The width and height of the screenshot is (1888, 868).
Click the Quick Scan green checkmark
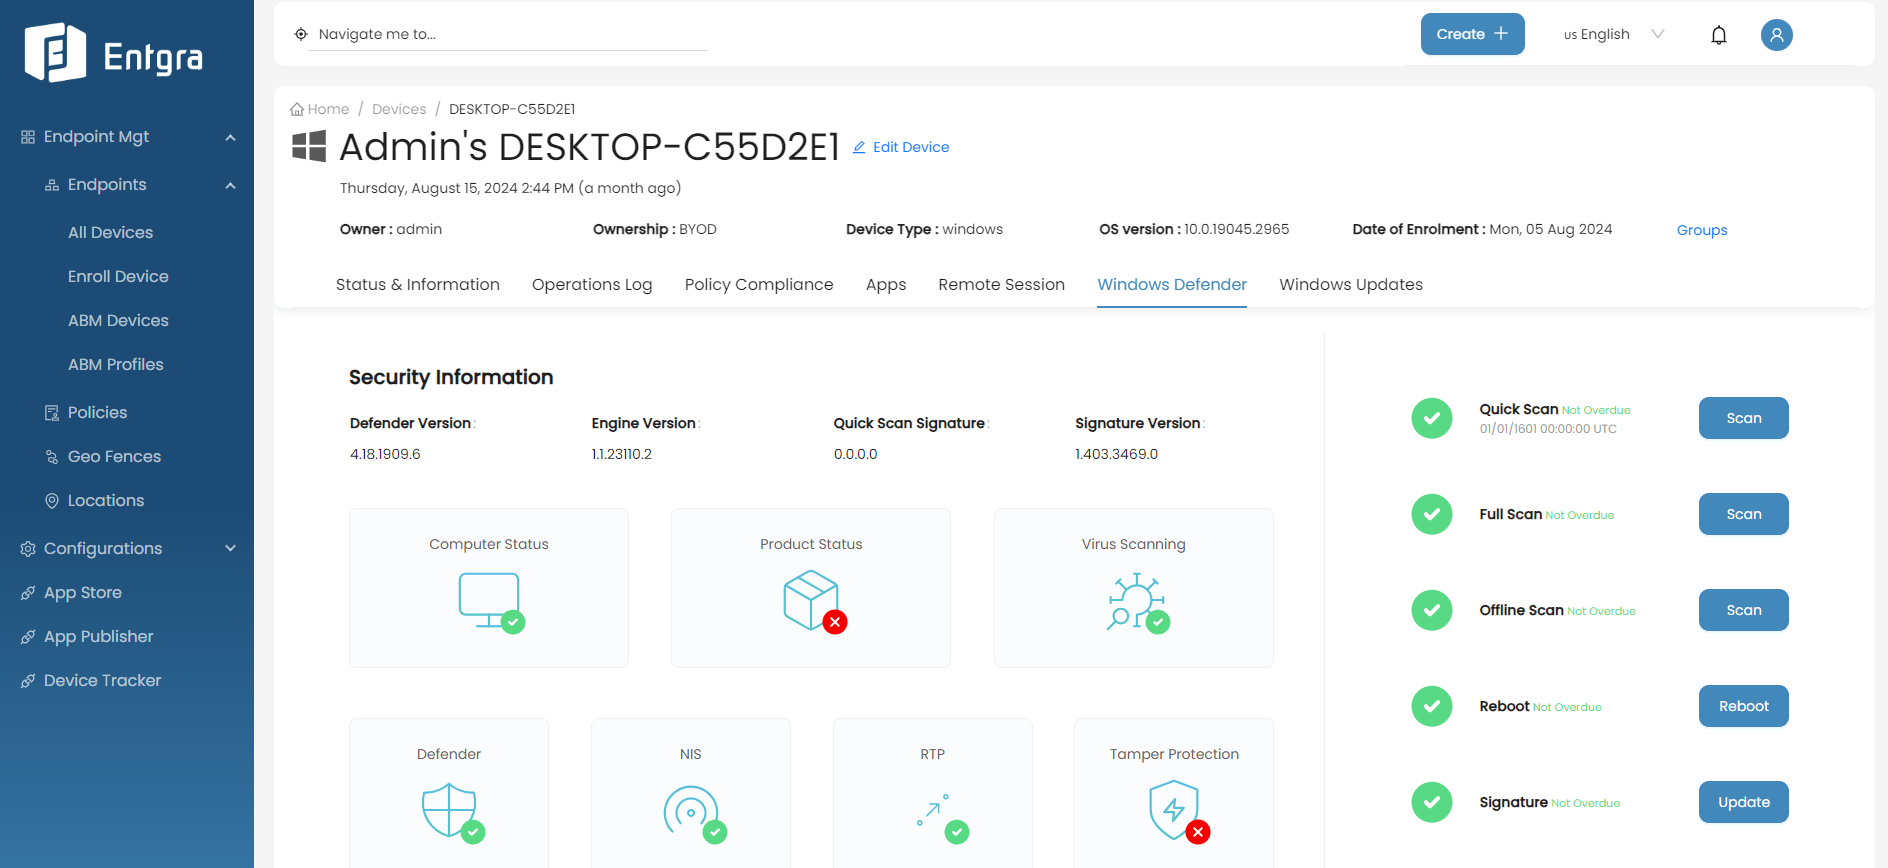(1432, 418)
